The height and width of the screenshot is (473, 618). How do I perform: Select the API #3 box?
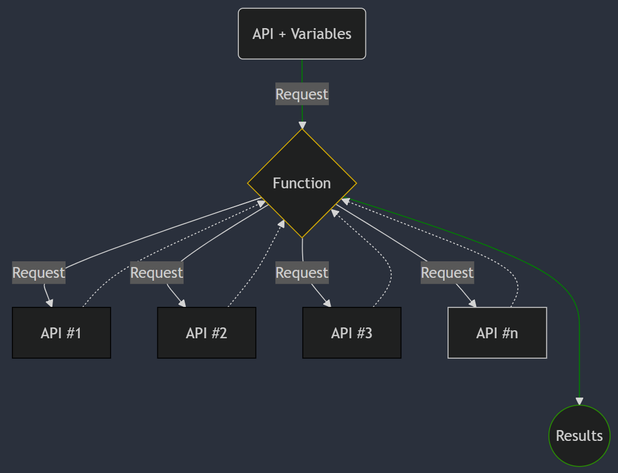[352, 333]
